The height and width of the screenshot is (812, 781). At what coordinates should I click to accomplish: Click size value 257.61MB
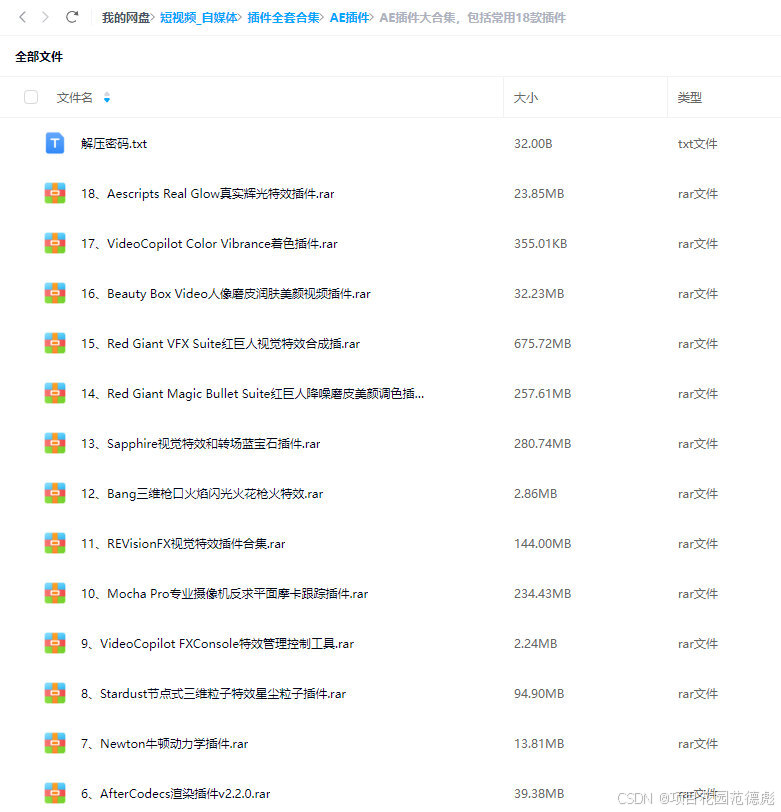(x=542, y=394)
